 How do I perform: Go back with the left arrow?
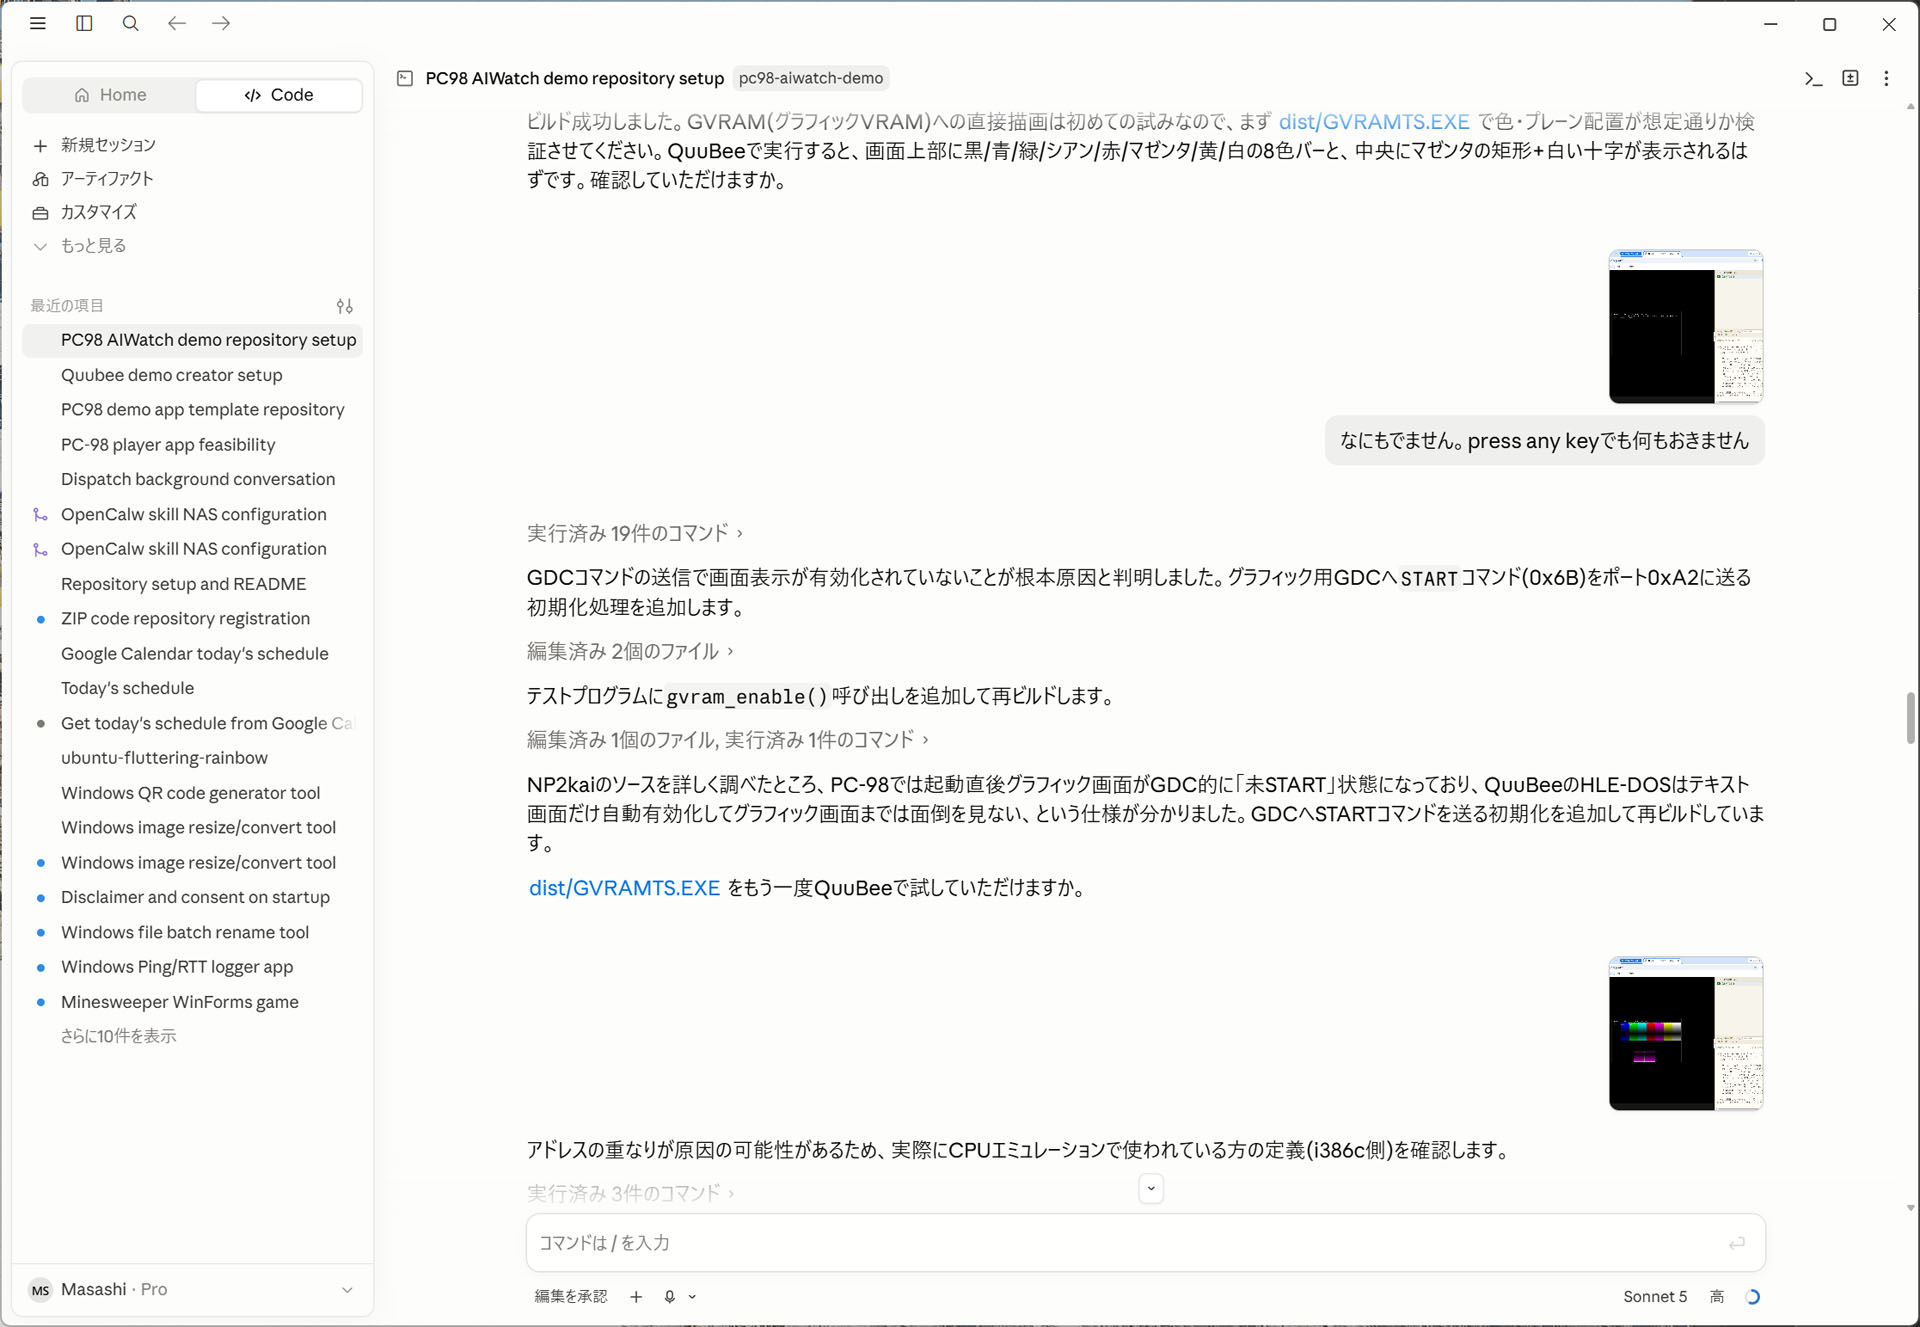point(177,23)
